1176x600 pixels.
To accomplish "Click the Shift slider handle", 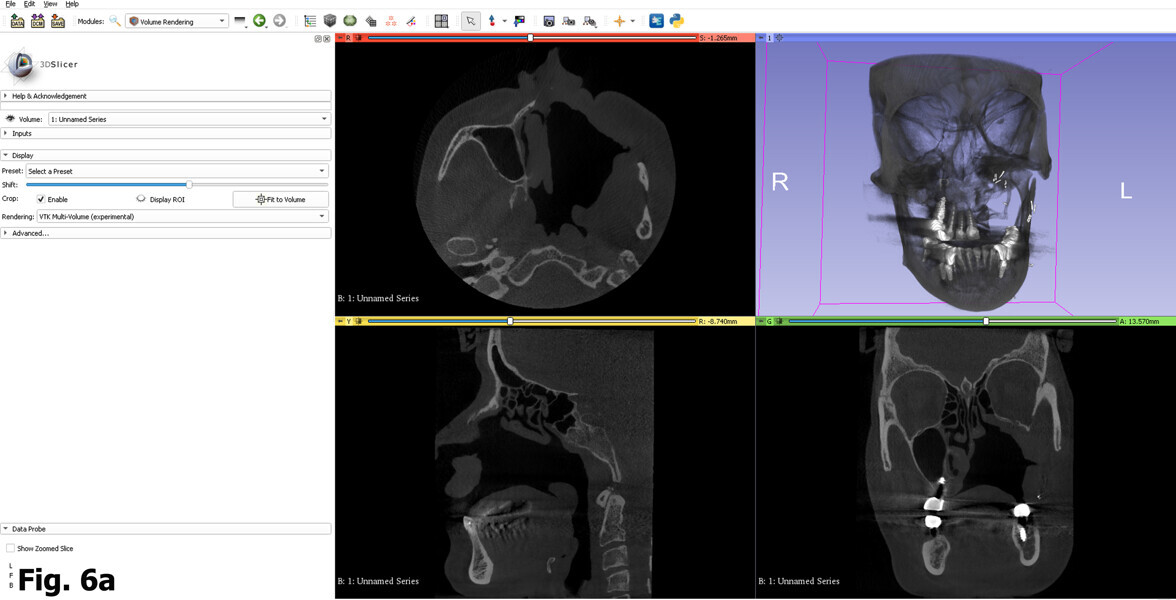I will (x=189, y=185).
